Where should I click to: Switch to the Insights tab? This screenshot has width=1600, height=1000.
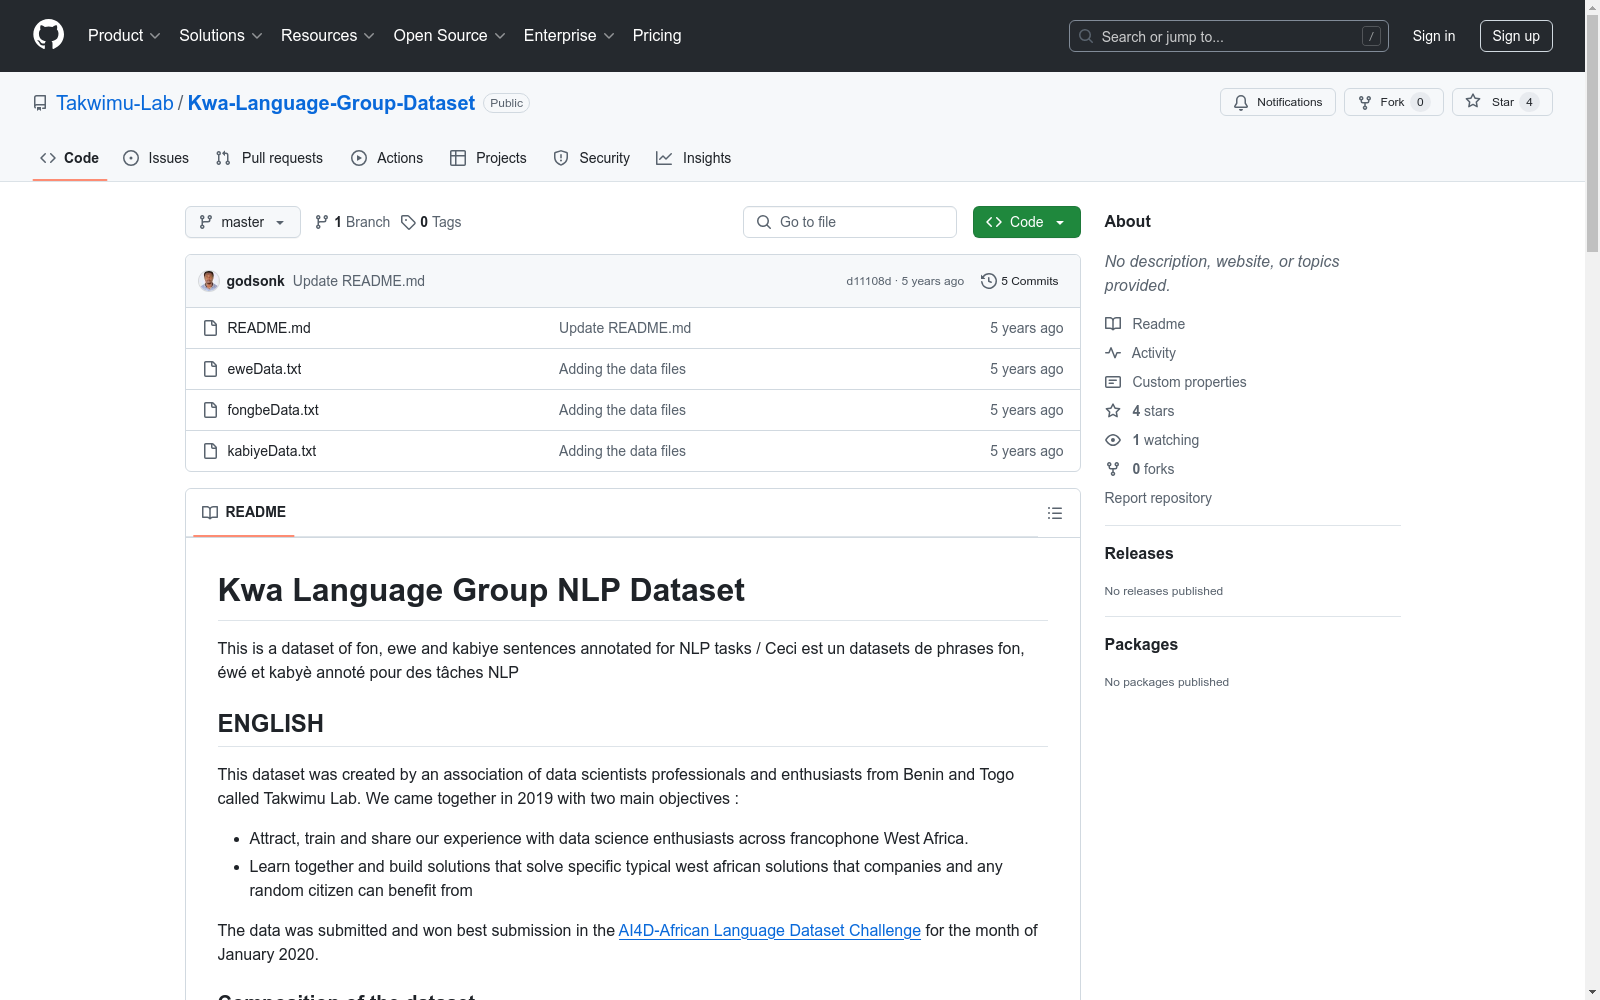pos(694,158)
